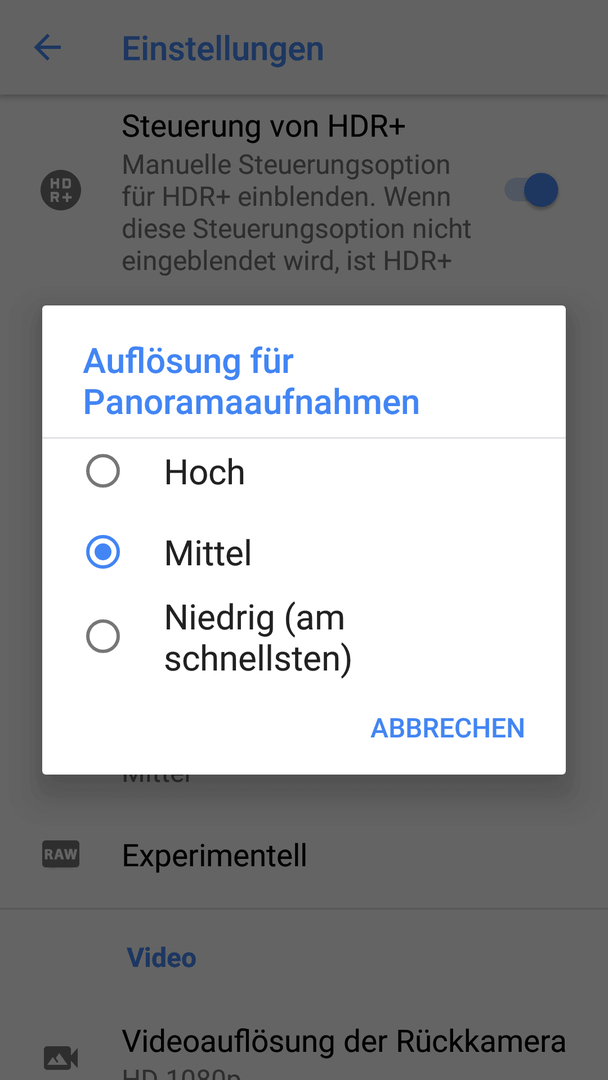Click the ABBRECHEN button
The width and height of the screenshot is (608, 1080).
(448, 728)
